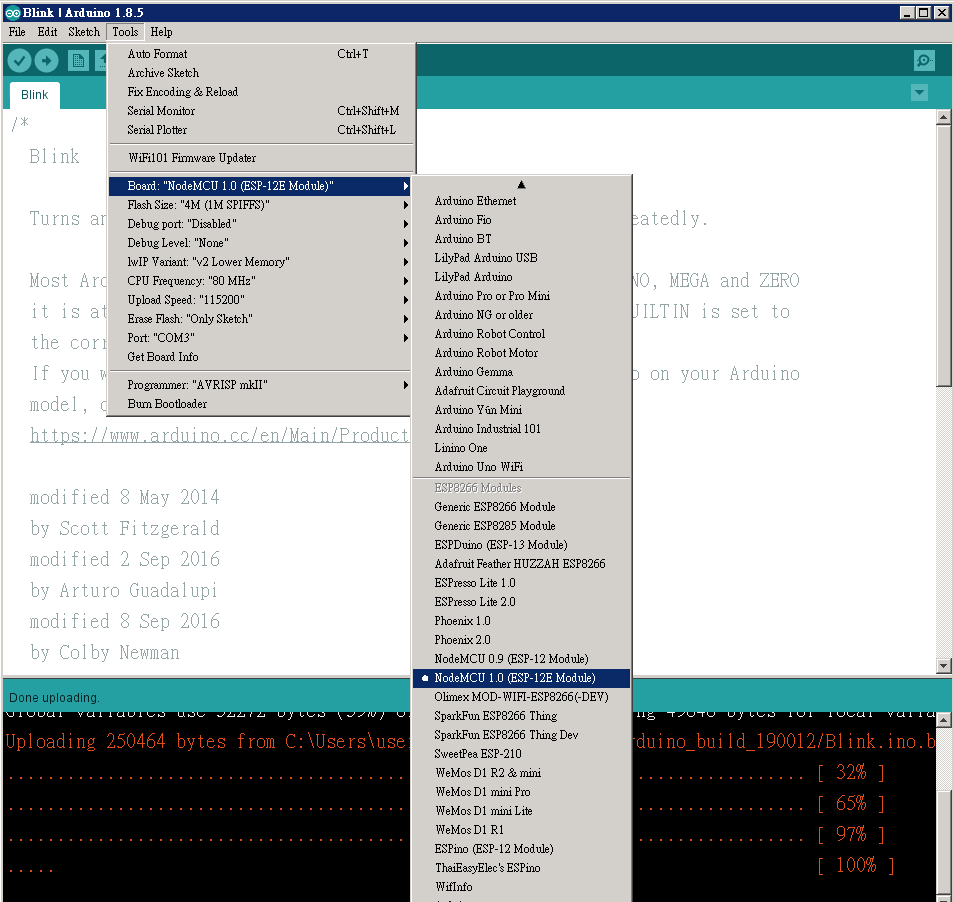The height and width of the screenshot is (902, 954).
Task: Click Burn Bootloader
Action: click(x=260, y=404)
